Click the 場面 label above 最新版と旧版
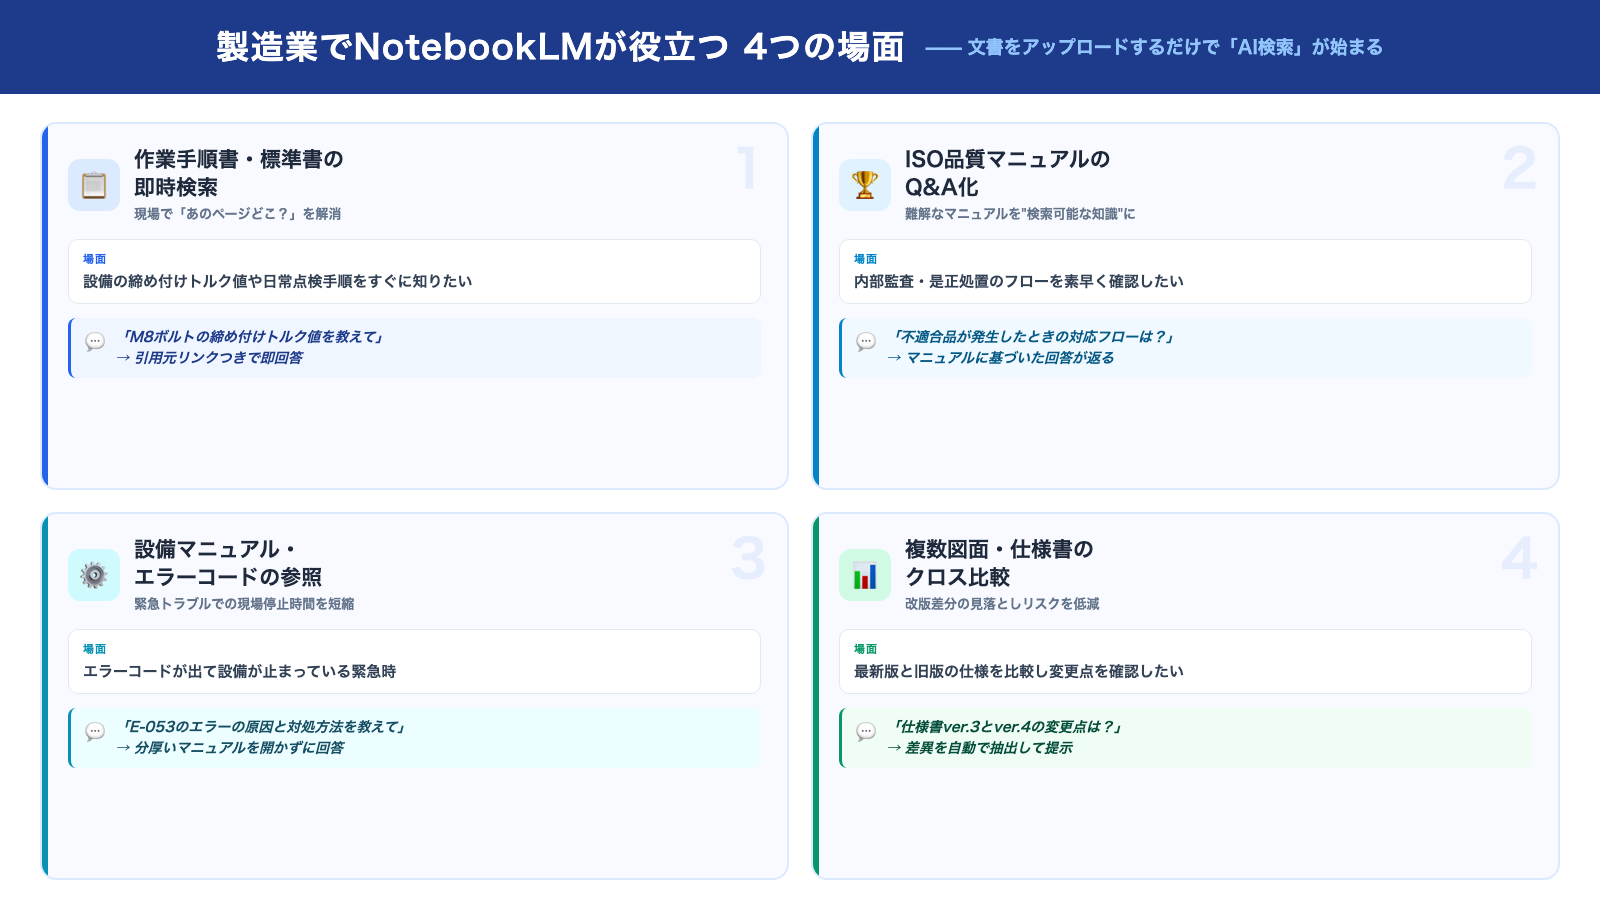Screen dimensions: 1600x900 tap(866, 649)
